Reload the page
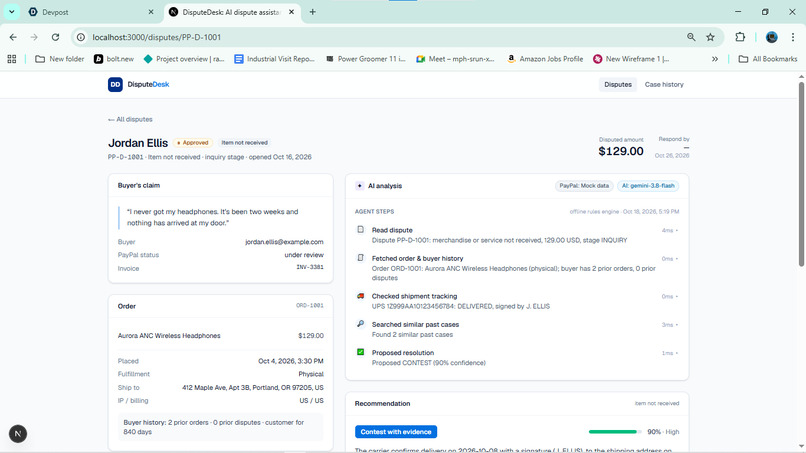806x453 pixels. click(56, 37)
